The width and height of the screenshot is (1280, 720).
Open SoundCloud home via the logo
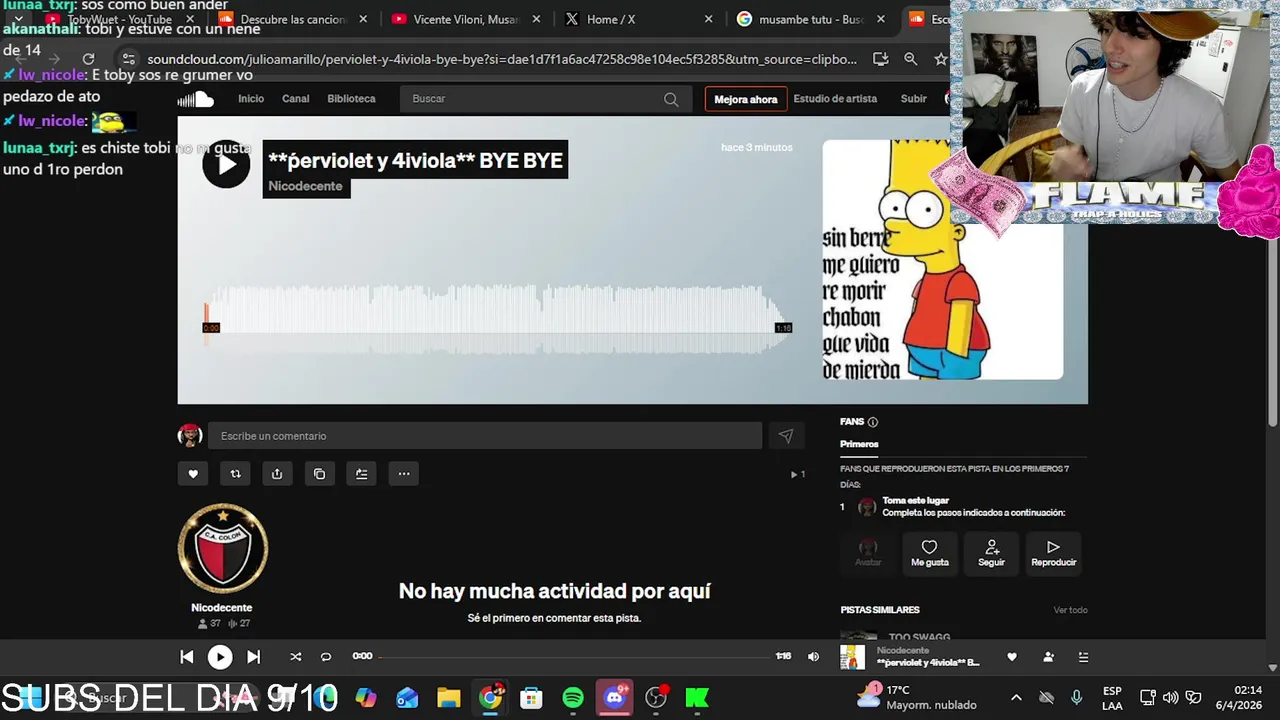(x=196, y=99)
